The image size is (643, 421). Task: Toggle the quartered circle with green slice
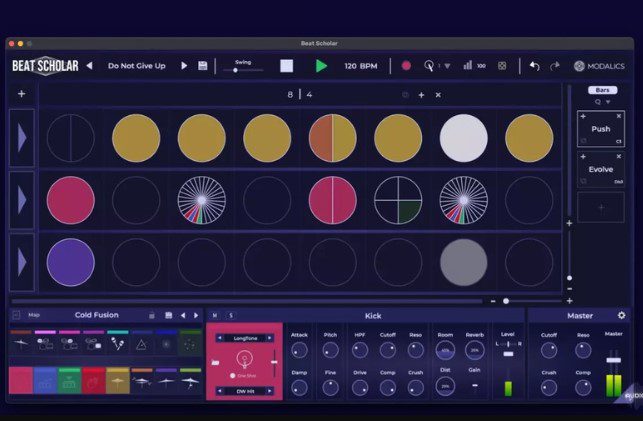tap(398, 200)
